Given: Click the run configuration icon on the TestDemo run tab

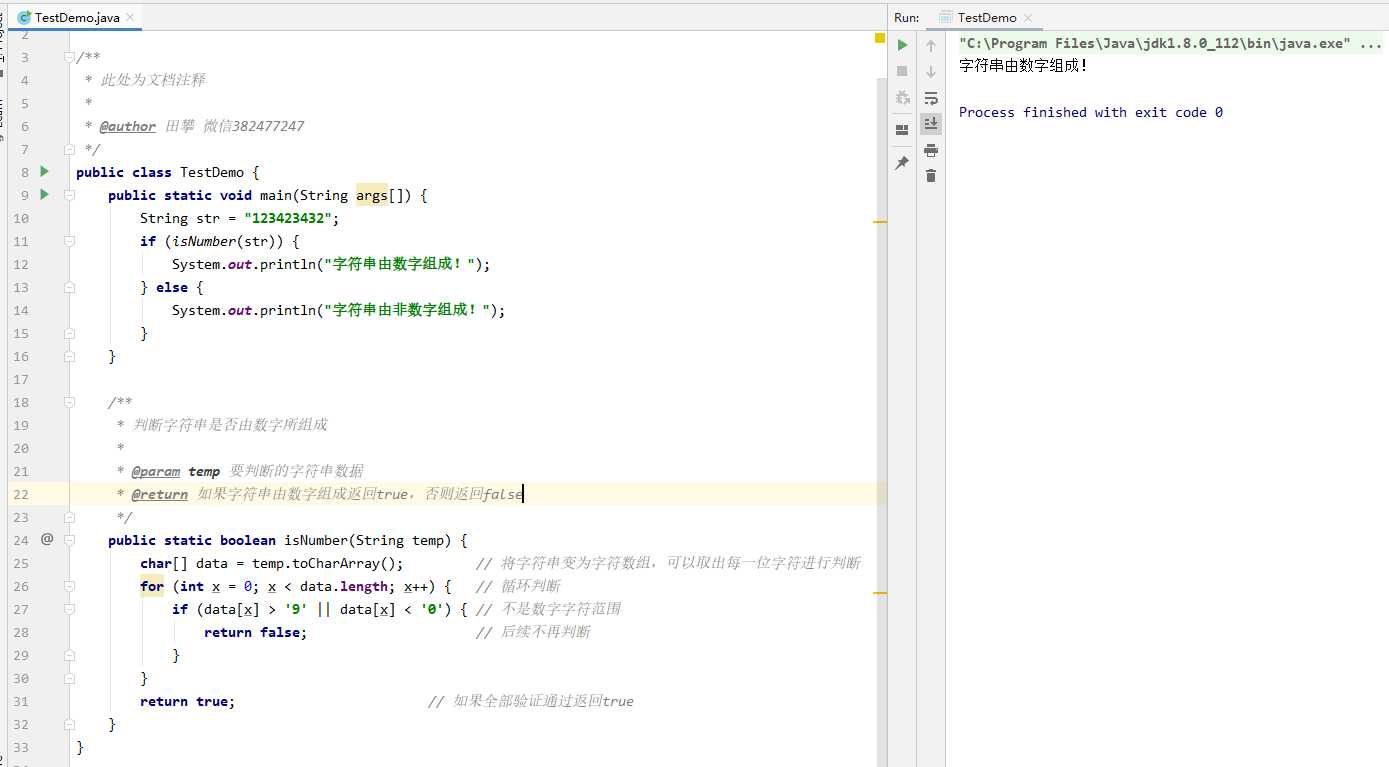Looking at the screenshot, I should 945,17.
